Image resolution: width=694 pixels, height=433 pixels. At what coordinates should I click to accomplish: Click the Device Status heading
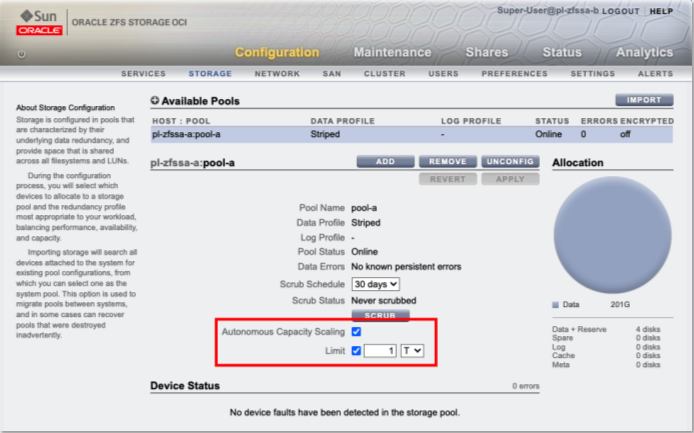pyautogui.click(x=185, y=386)
